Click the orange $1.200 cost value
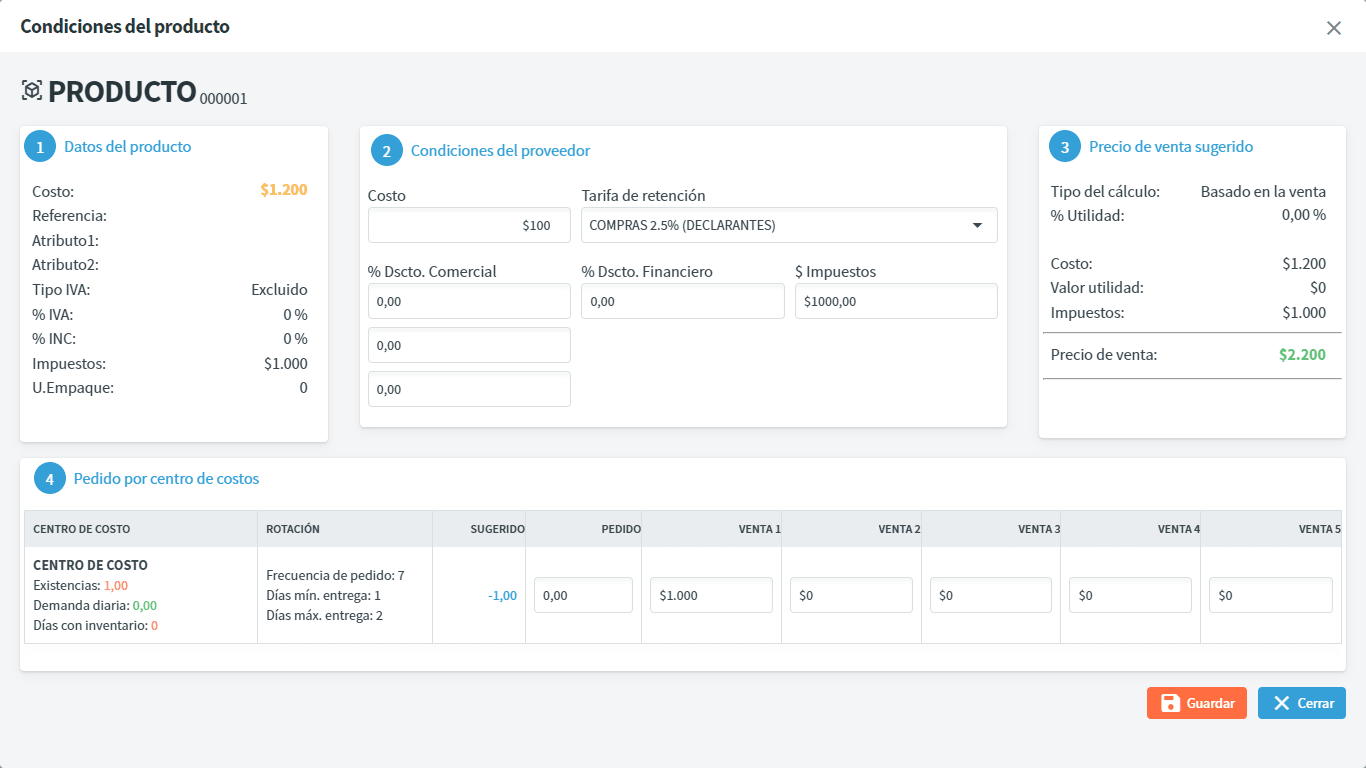This screenshot has width=1366, height=768. pyautogui.click(x=284, y=190)
